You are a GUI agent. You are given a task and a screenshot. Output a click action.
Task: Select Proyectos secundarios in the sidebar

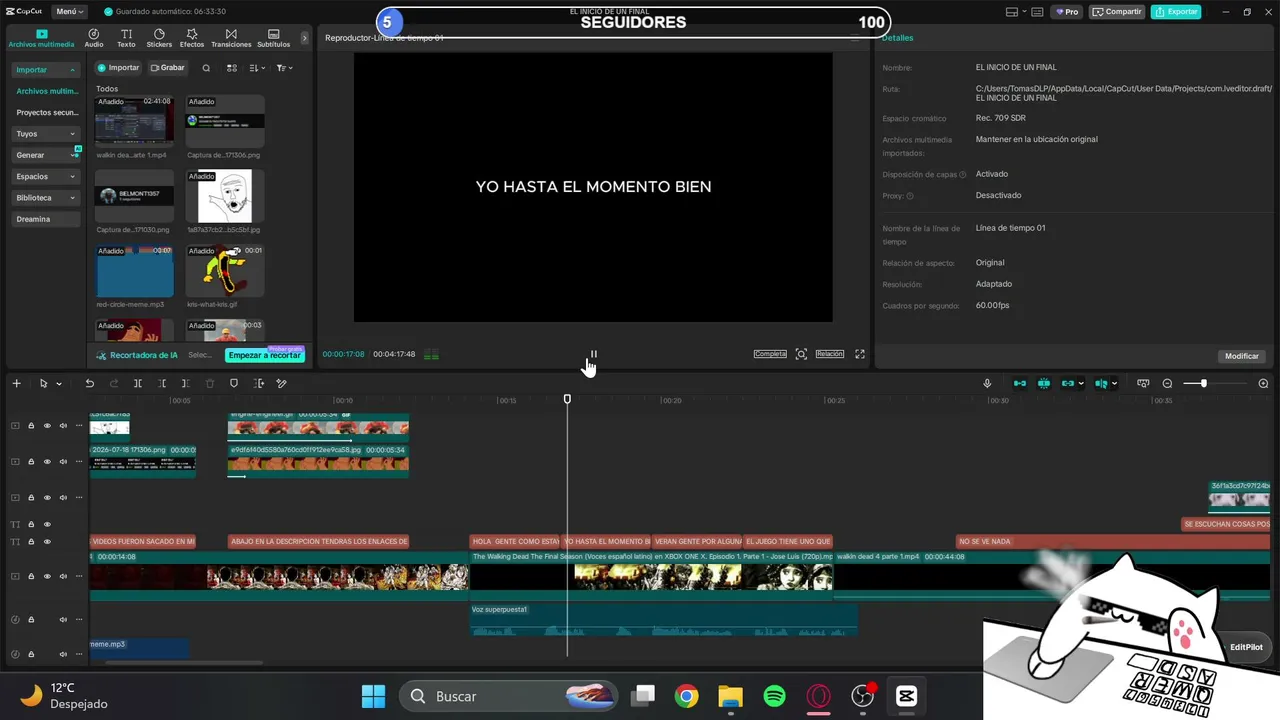pos(46,113)
